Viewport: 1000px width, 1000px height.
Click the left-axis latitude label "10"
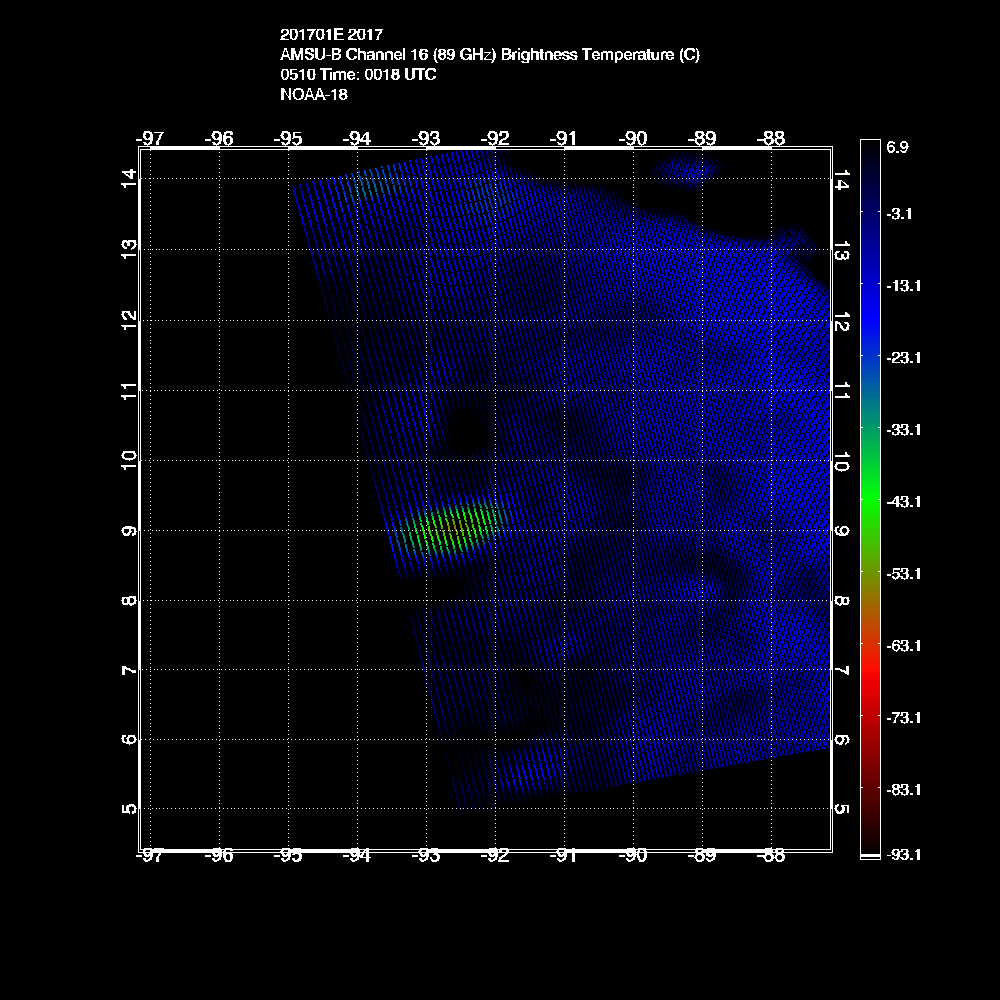129,460
